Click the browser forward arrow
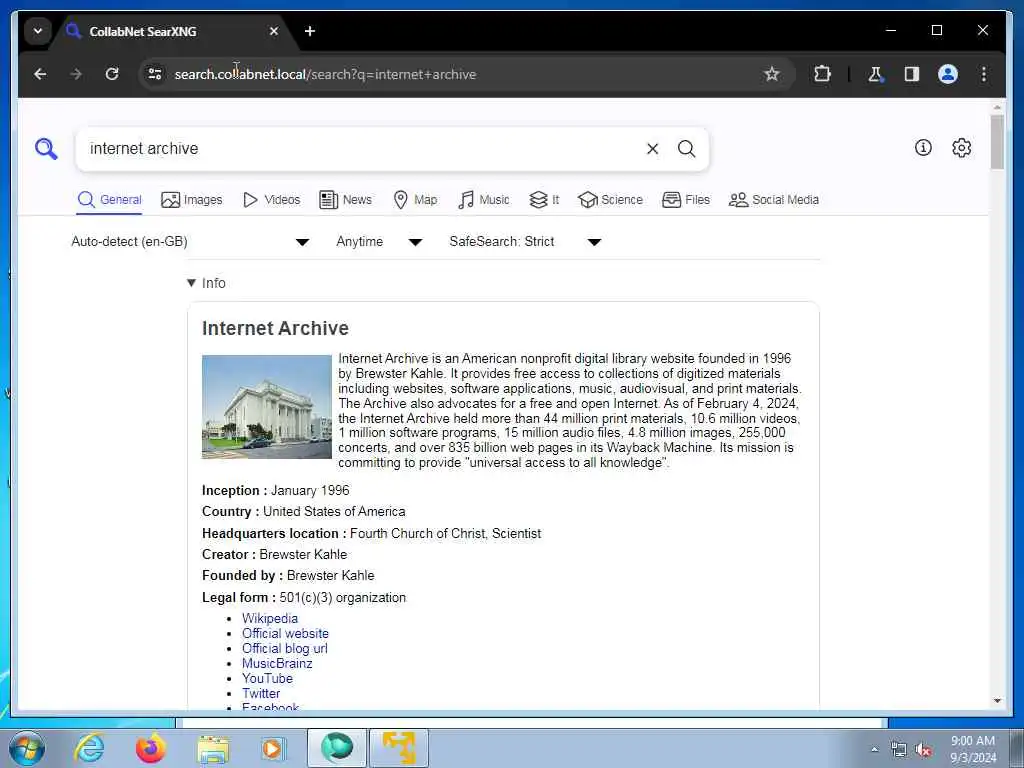 pyautogui.click(x=76, y=74)
